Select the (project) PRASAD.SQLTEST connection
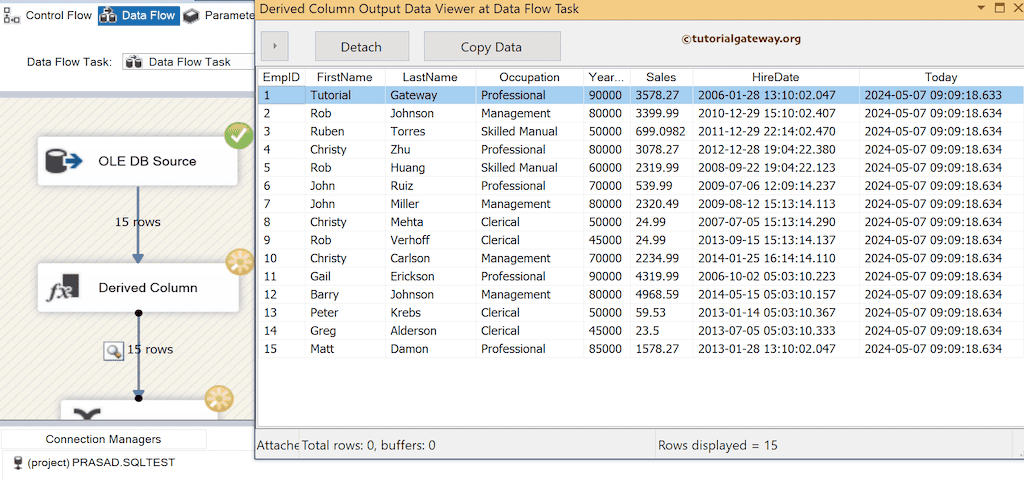 click(94, 462)
